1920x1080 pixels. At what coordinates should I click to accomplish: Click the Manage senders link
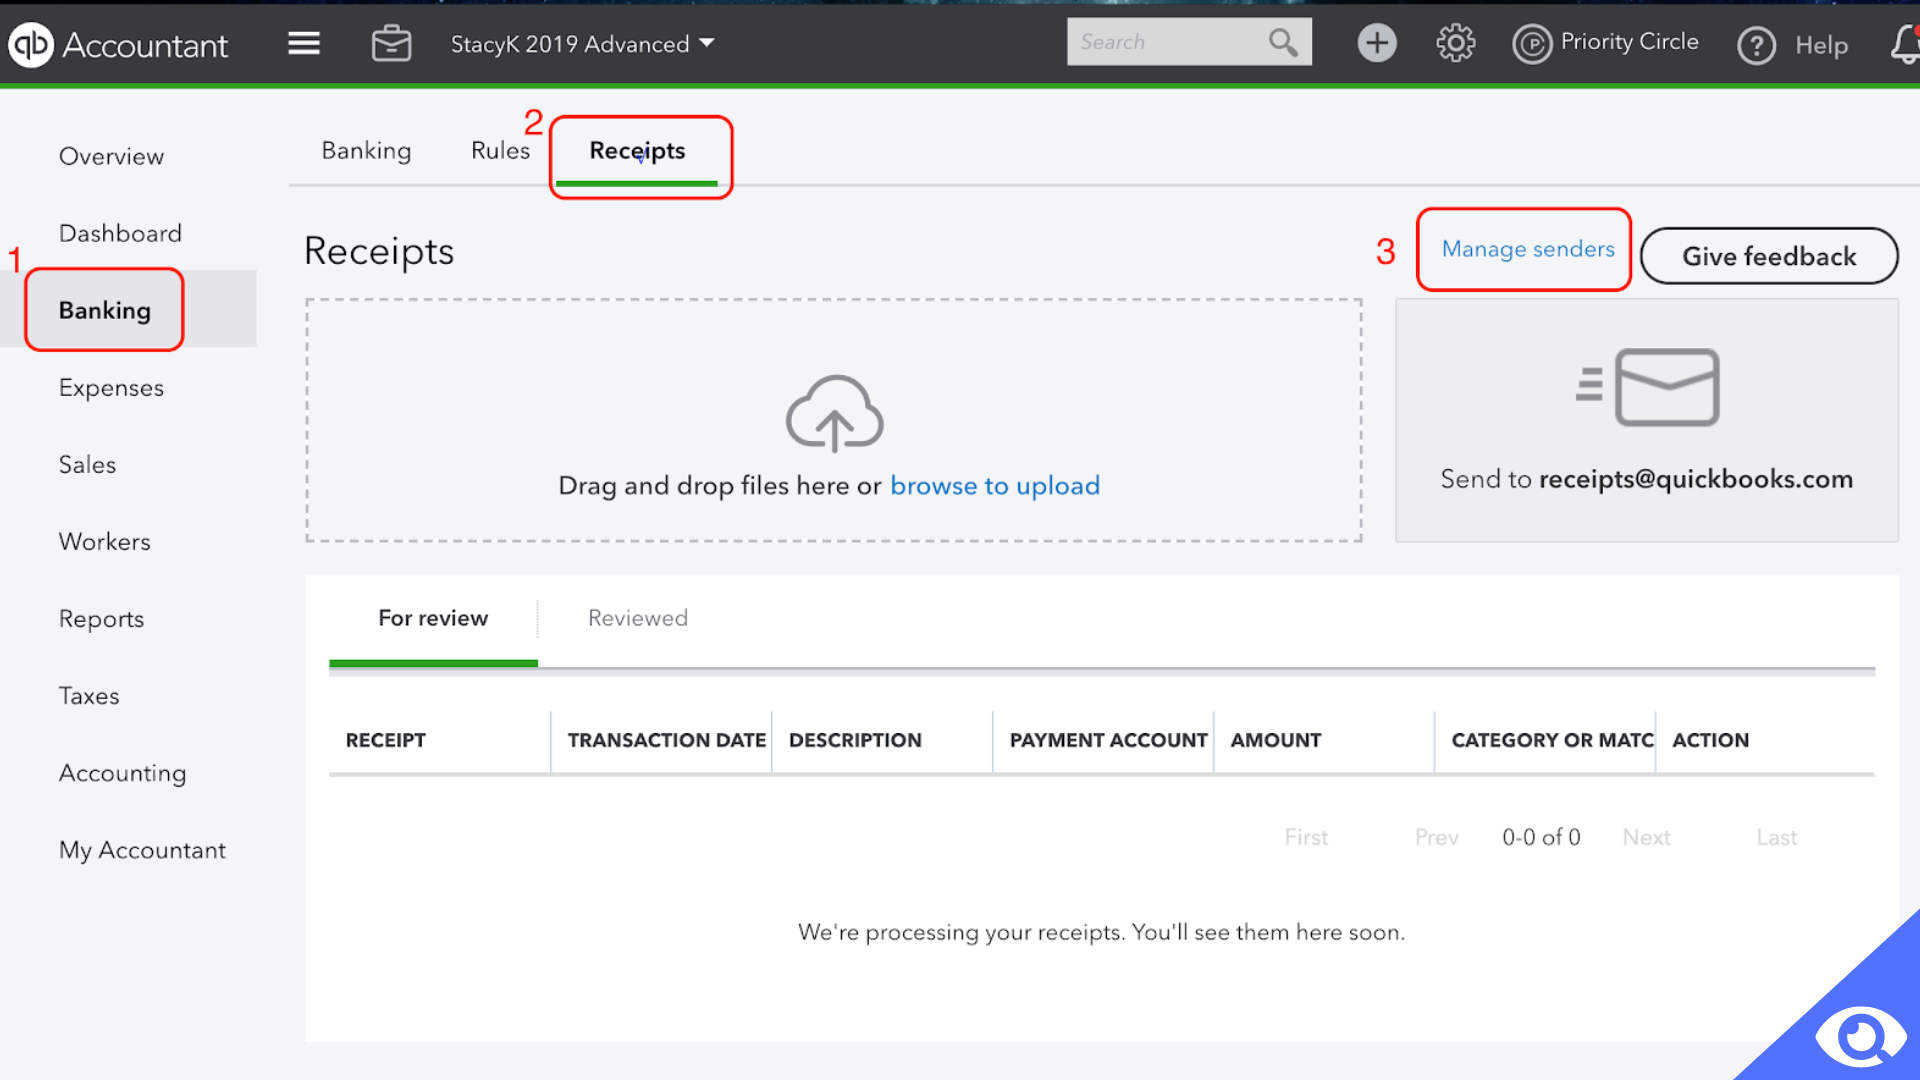point(1528,249)
